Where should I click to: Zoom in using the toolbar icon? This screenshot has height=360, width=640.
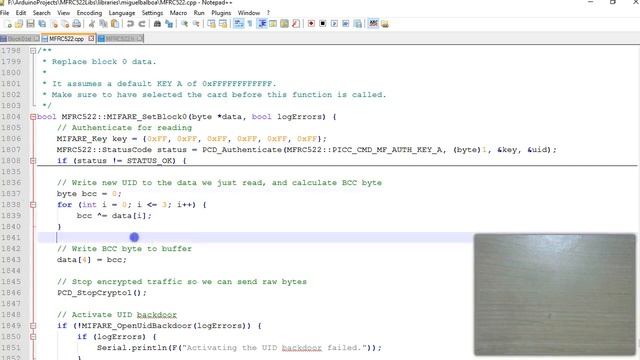click(184, 24)
